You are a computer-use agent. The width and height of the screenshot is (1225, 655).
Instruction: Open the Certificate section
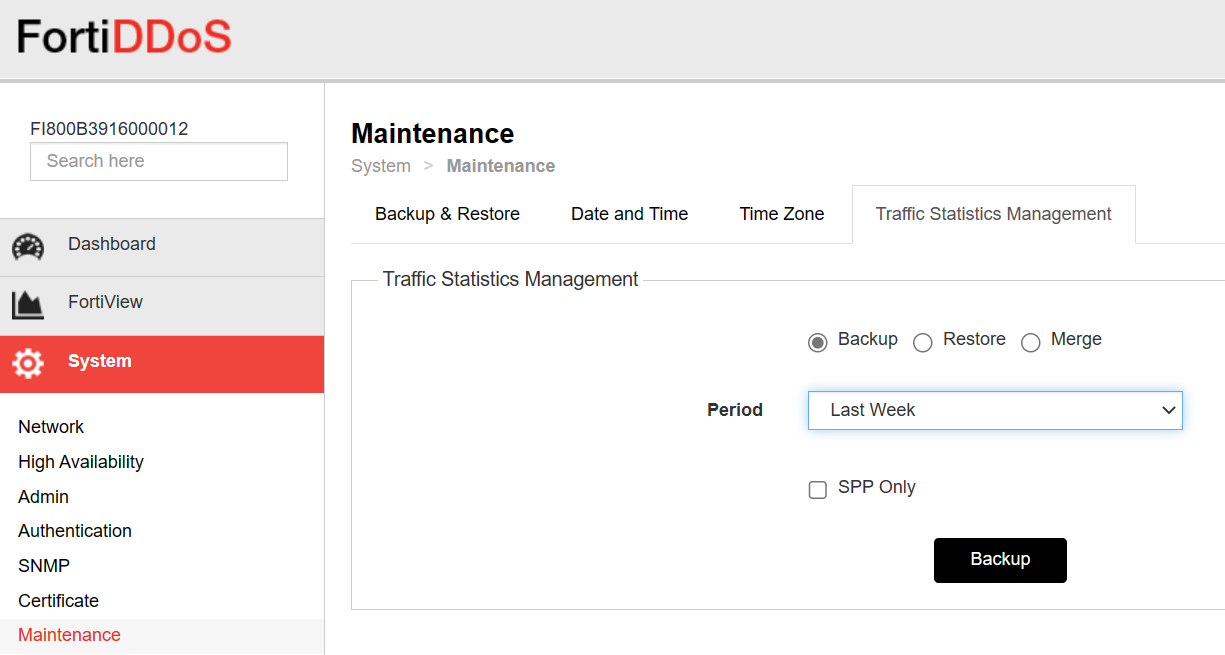(x=58, y=600)
